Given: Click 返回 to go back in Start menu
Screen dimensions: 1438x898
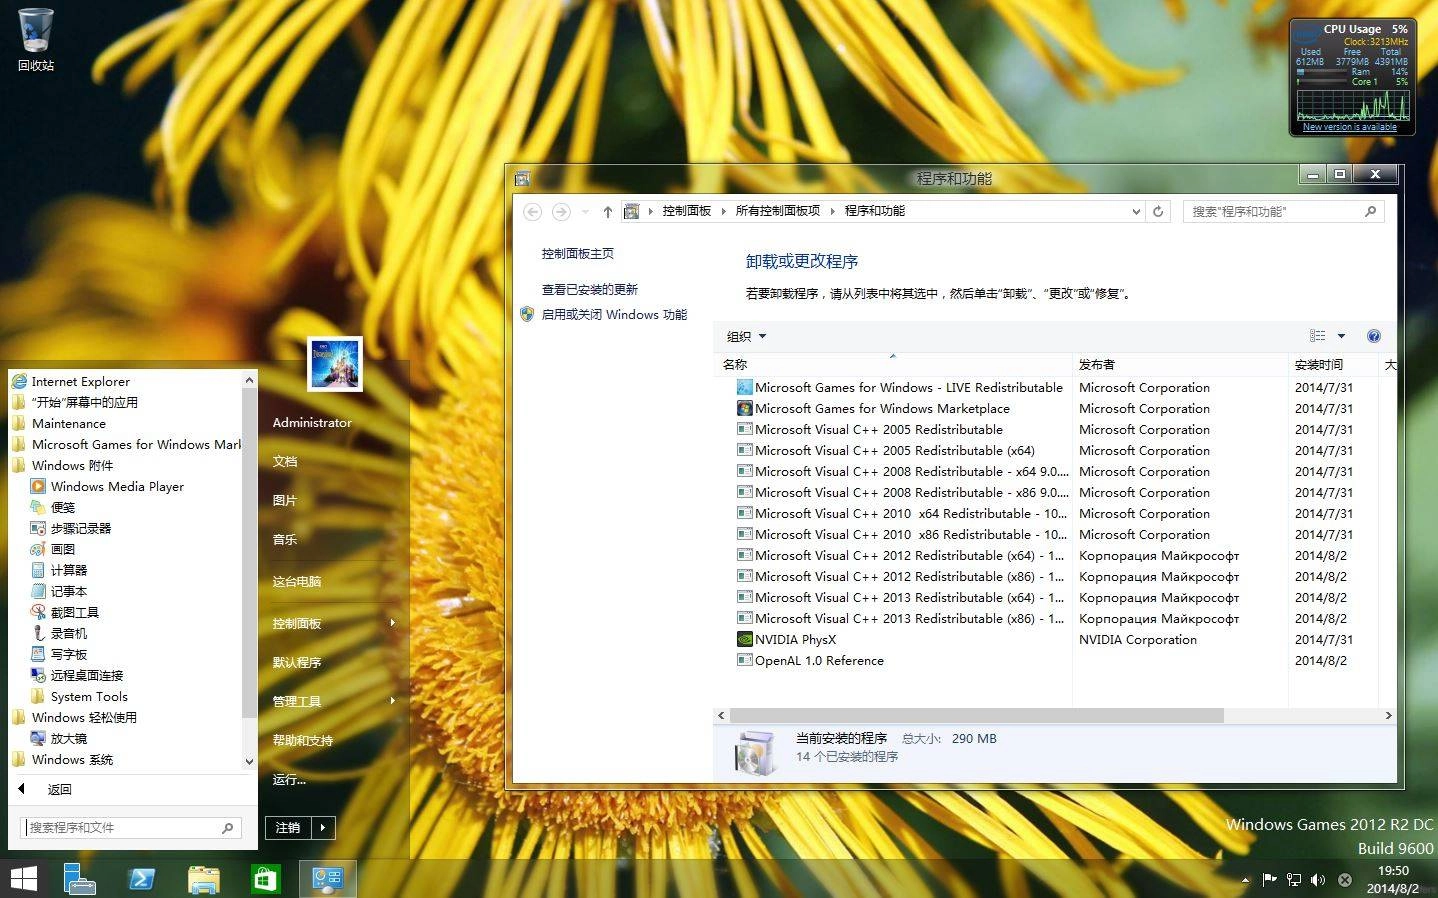Looking at the screenshot, I should pyautogui.click(x=59, y=789).
